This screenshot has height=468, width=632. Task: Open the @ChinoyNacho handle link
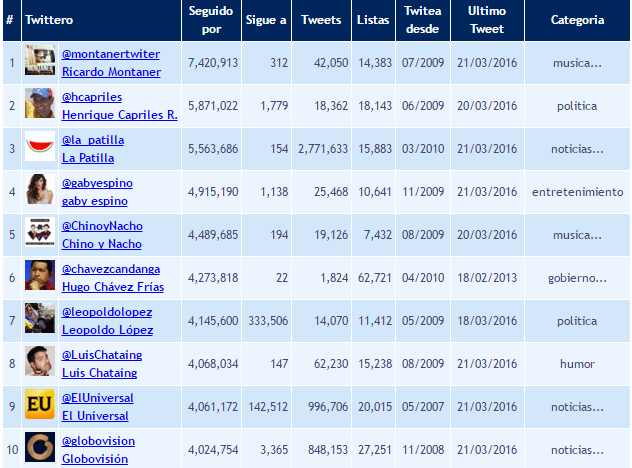102,226
